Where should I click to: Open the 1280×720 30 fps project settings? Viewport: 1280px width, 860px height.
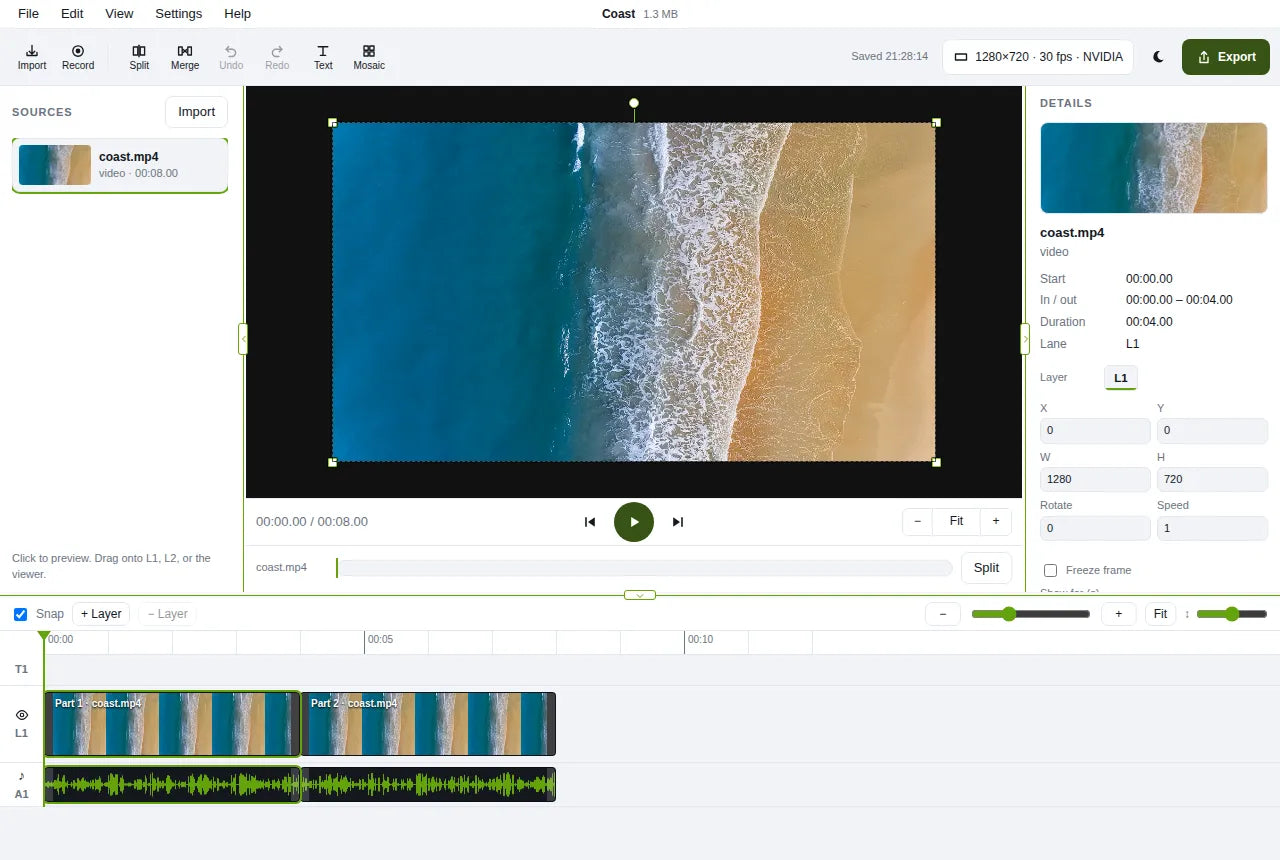click(1038, 57)
